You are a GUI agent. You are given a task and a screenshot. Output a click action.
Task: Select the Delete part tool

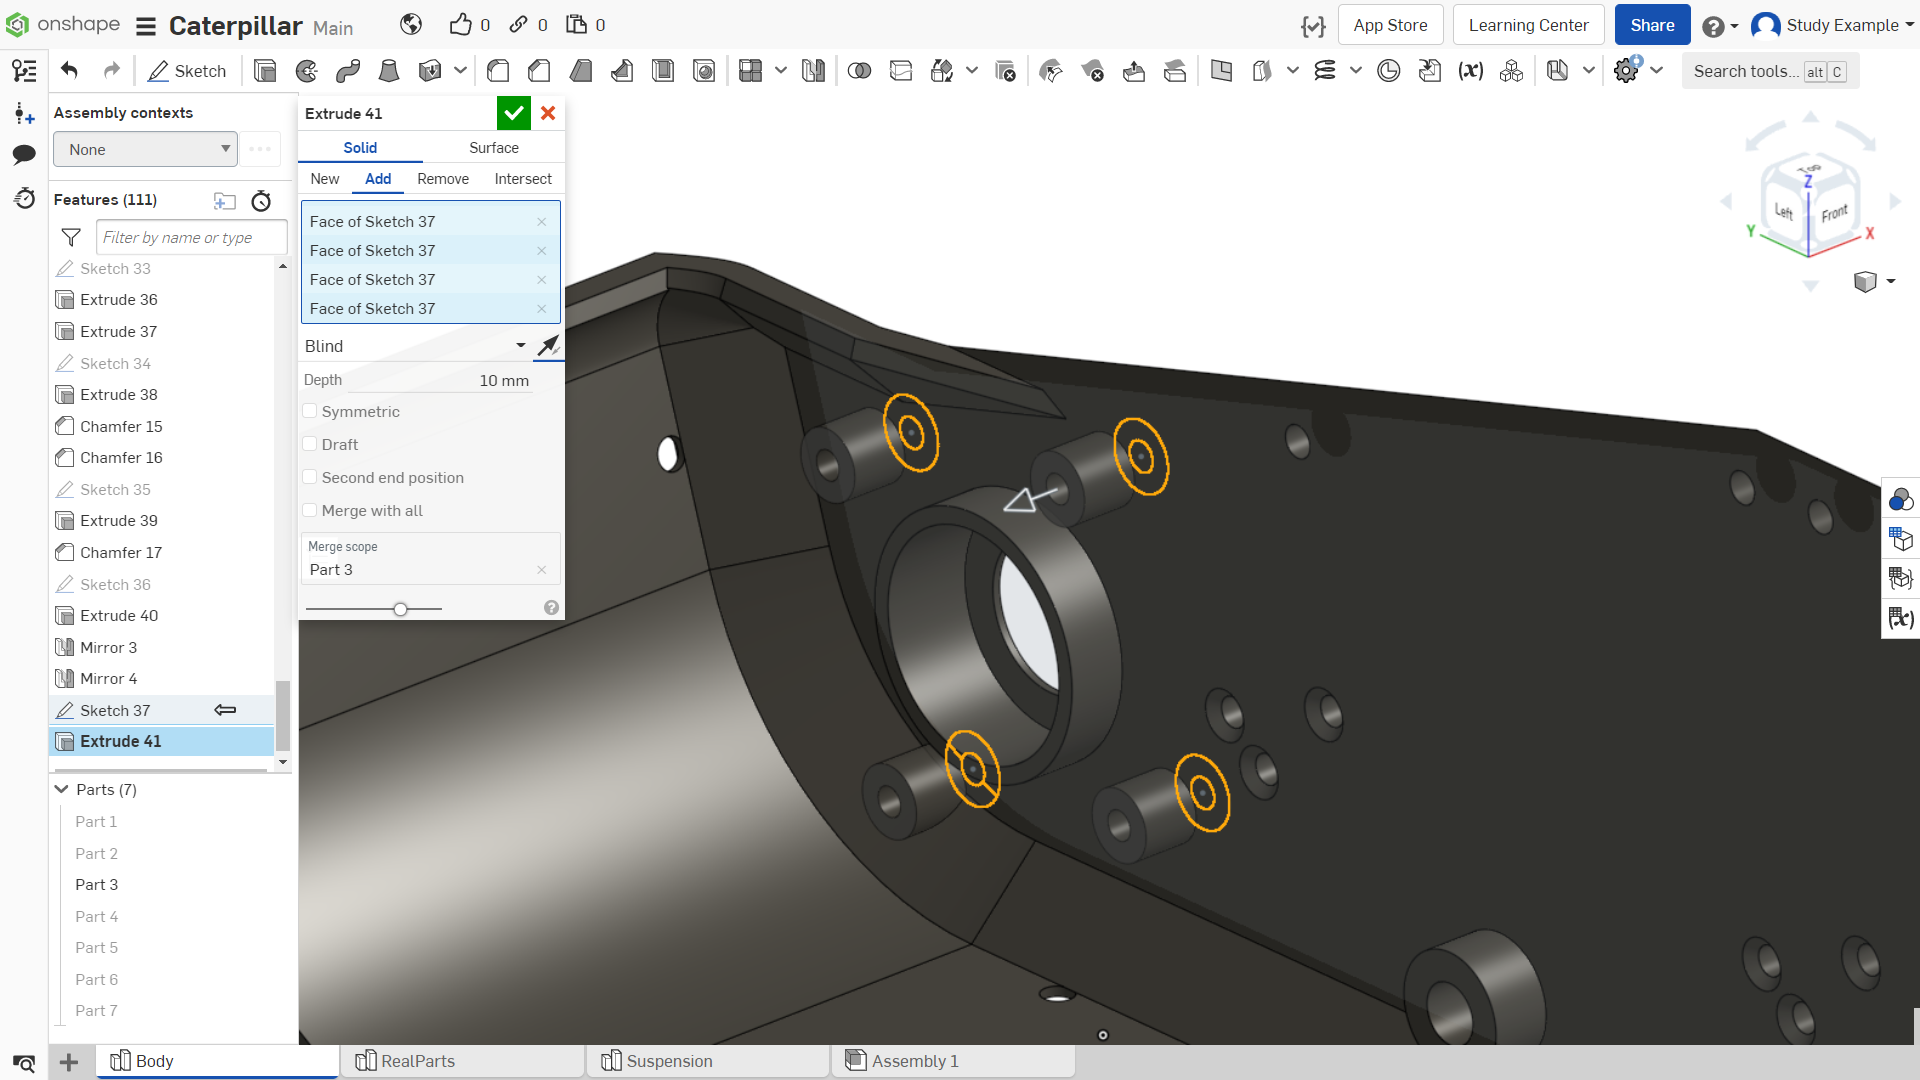[1005, 71]
